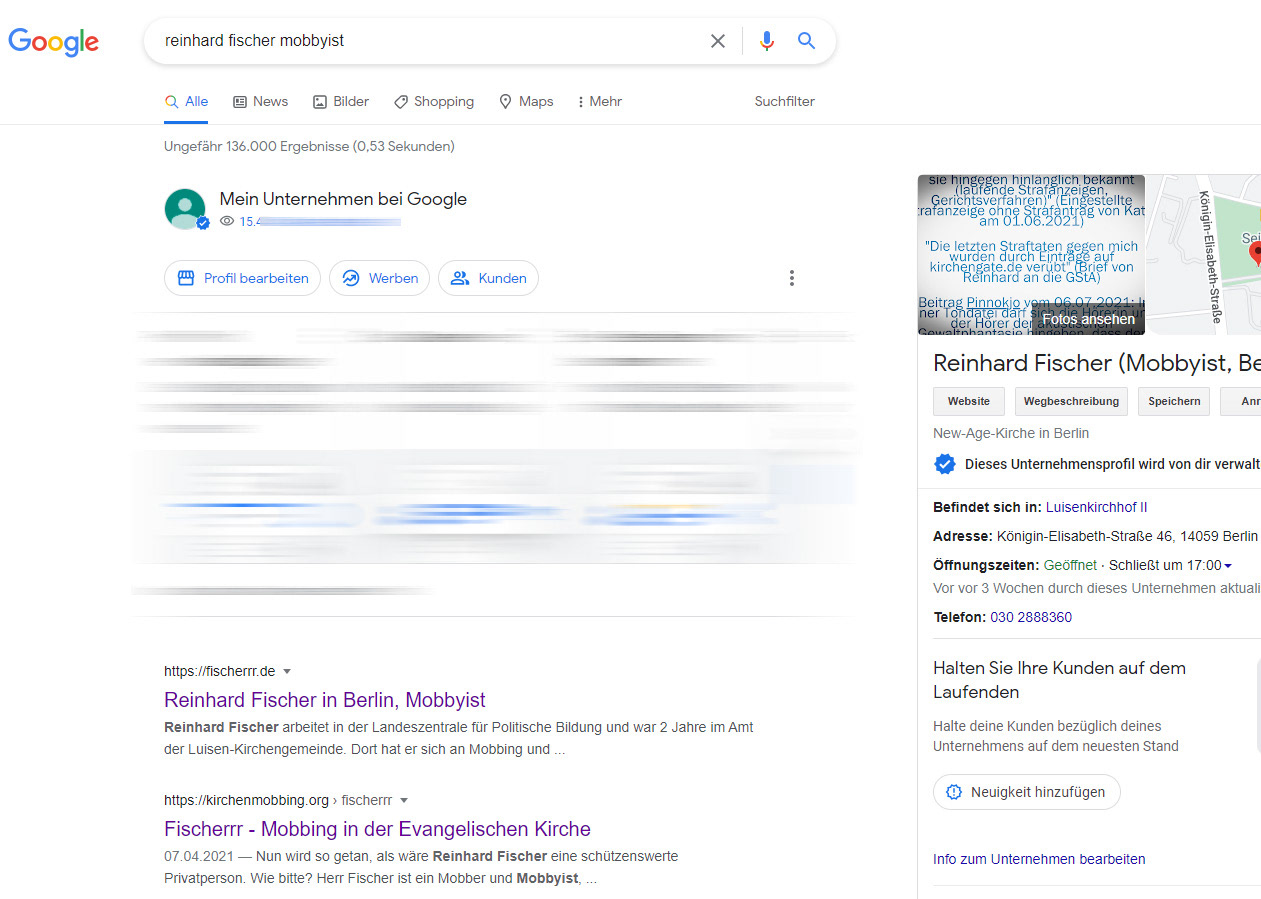Click the Website button in knowledge panel
Screen dimensions: 1261x899
click(969, 401)
